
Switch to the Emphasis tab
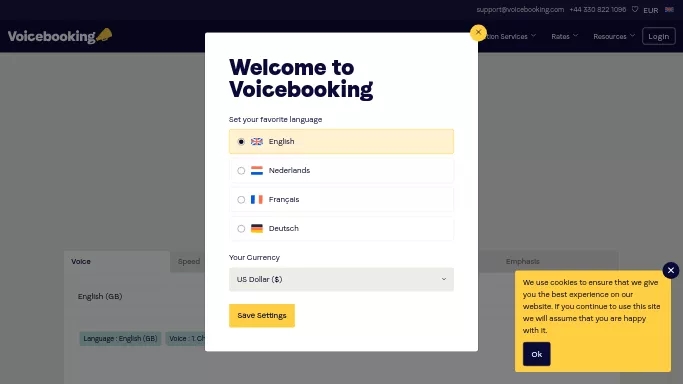[522, 262]
